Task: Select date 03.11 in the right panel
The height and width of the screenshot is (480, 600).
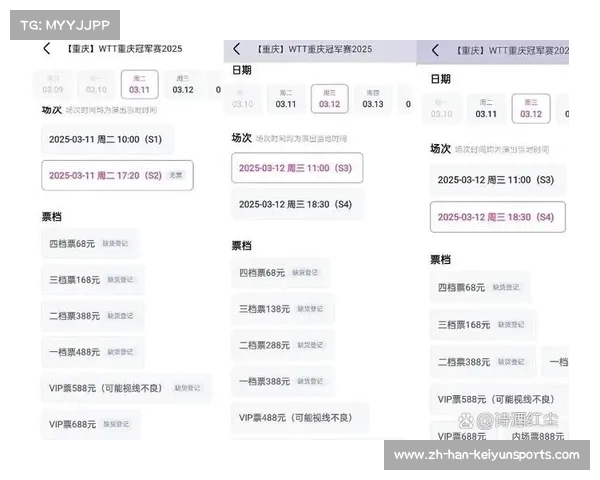Action: pos(486,109)
